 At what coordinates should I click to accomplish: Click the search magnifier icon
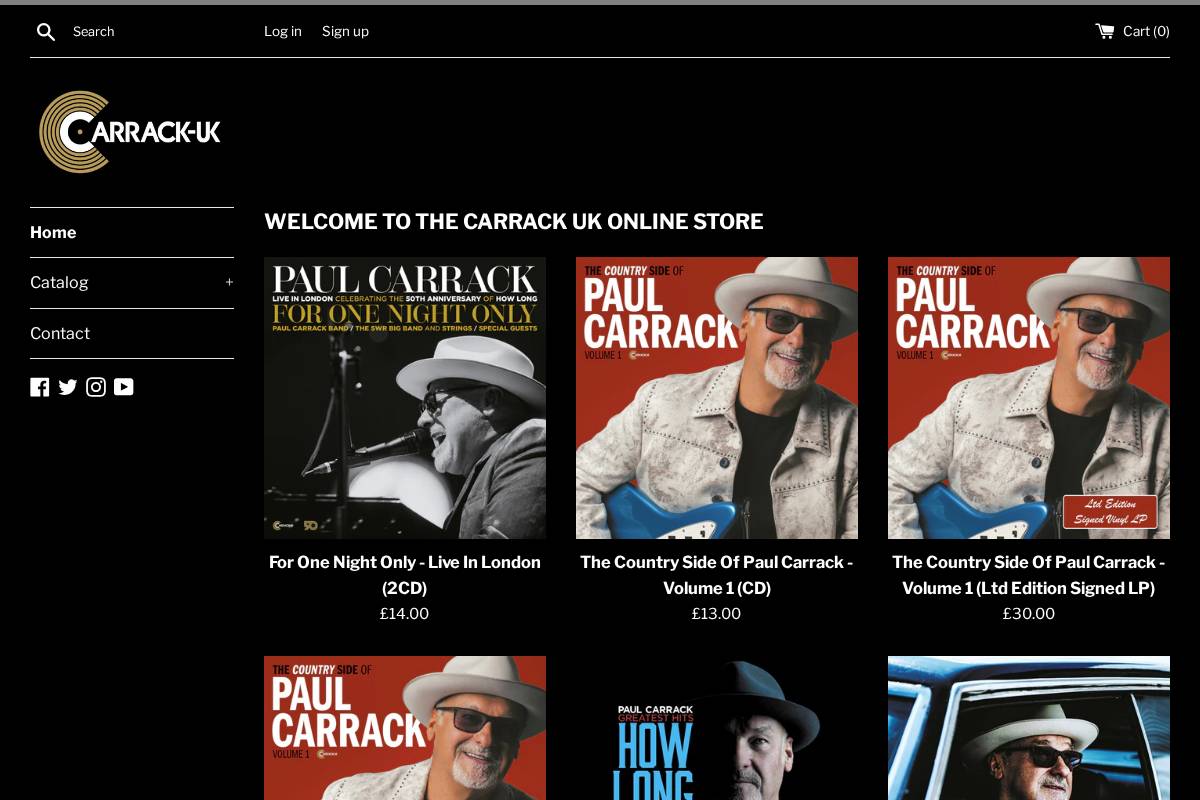click(x=46, y=31)
